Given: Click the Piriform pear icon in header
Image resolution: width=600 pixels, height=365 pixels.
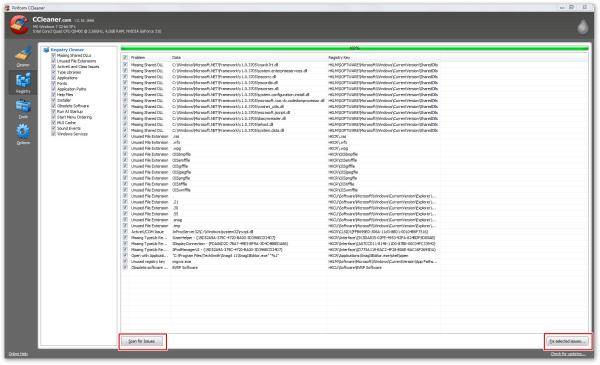Looking at the screenshot, I should 583,27.
